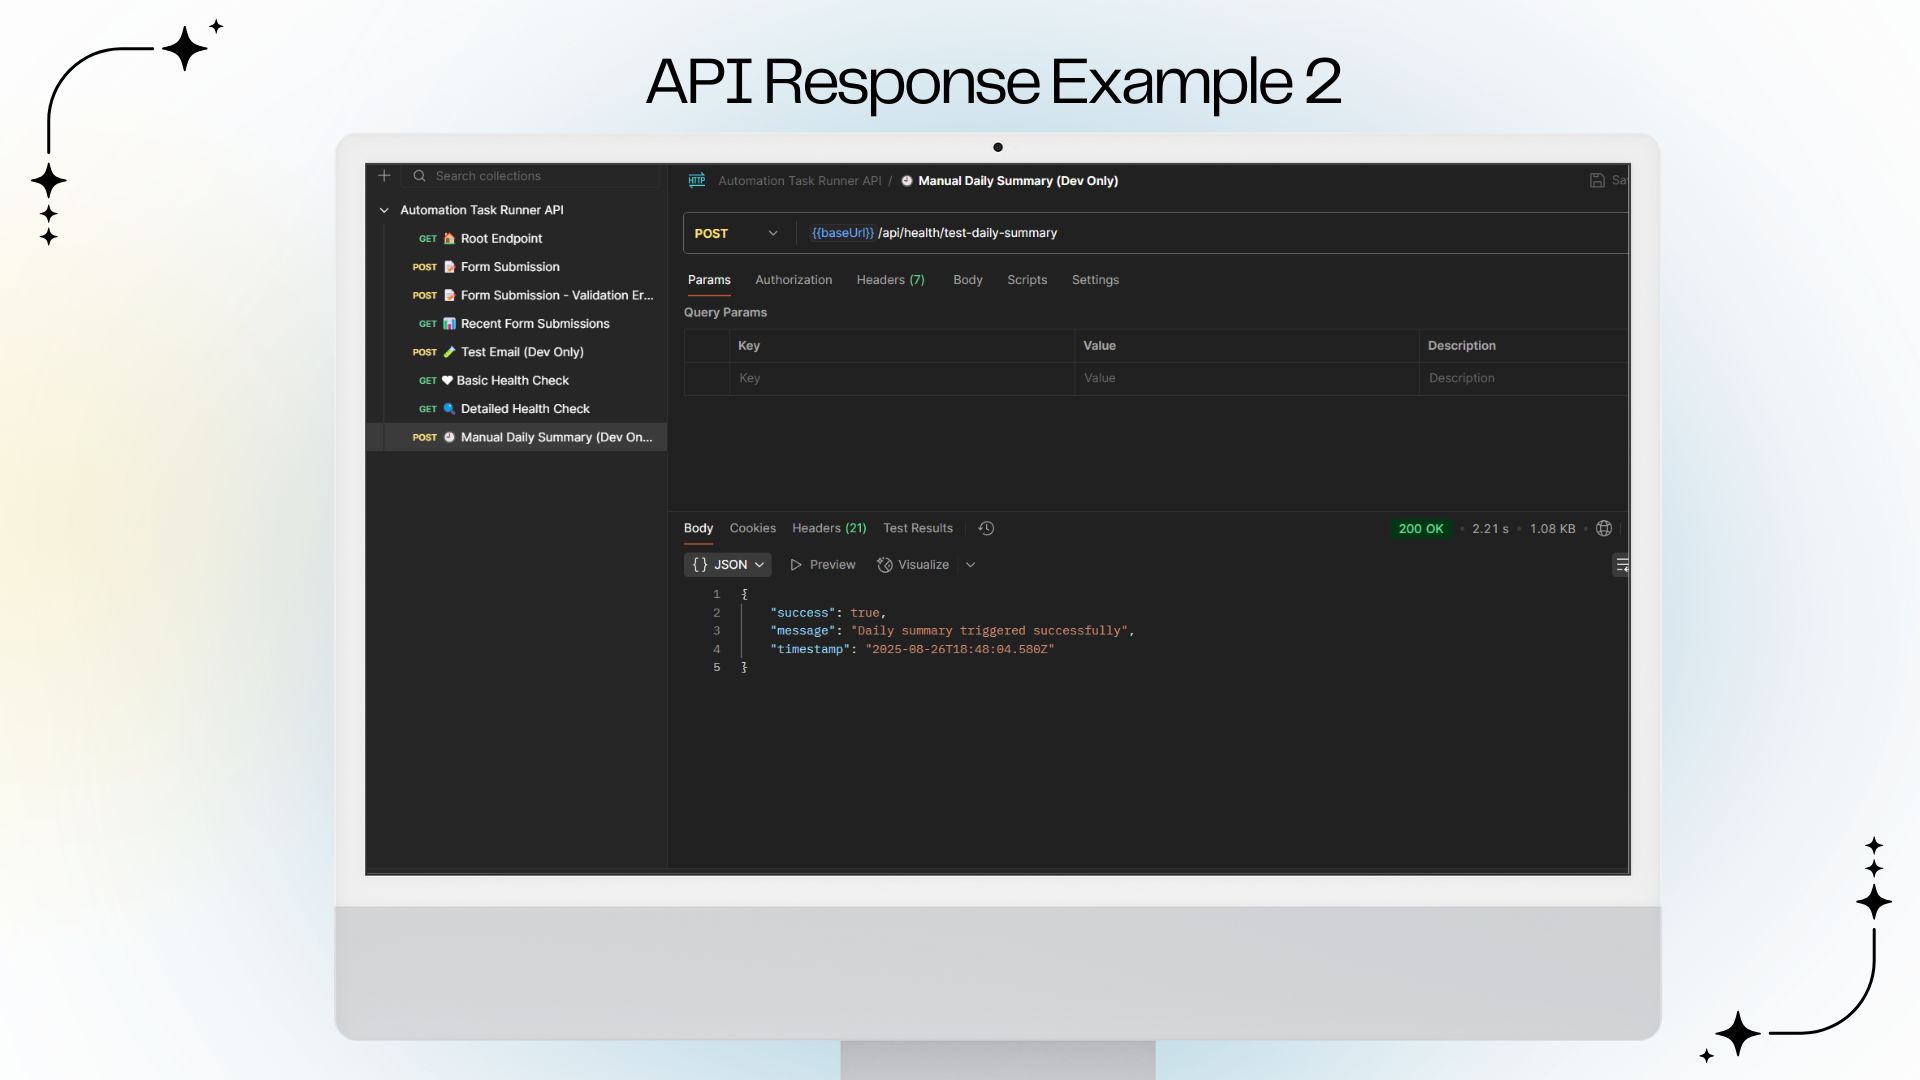This screenshot has width=1920, height=1080.
Task: Click the HTTP badge icon in the breadcrumb
Action: (697, 180)
